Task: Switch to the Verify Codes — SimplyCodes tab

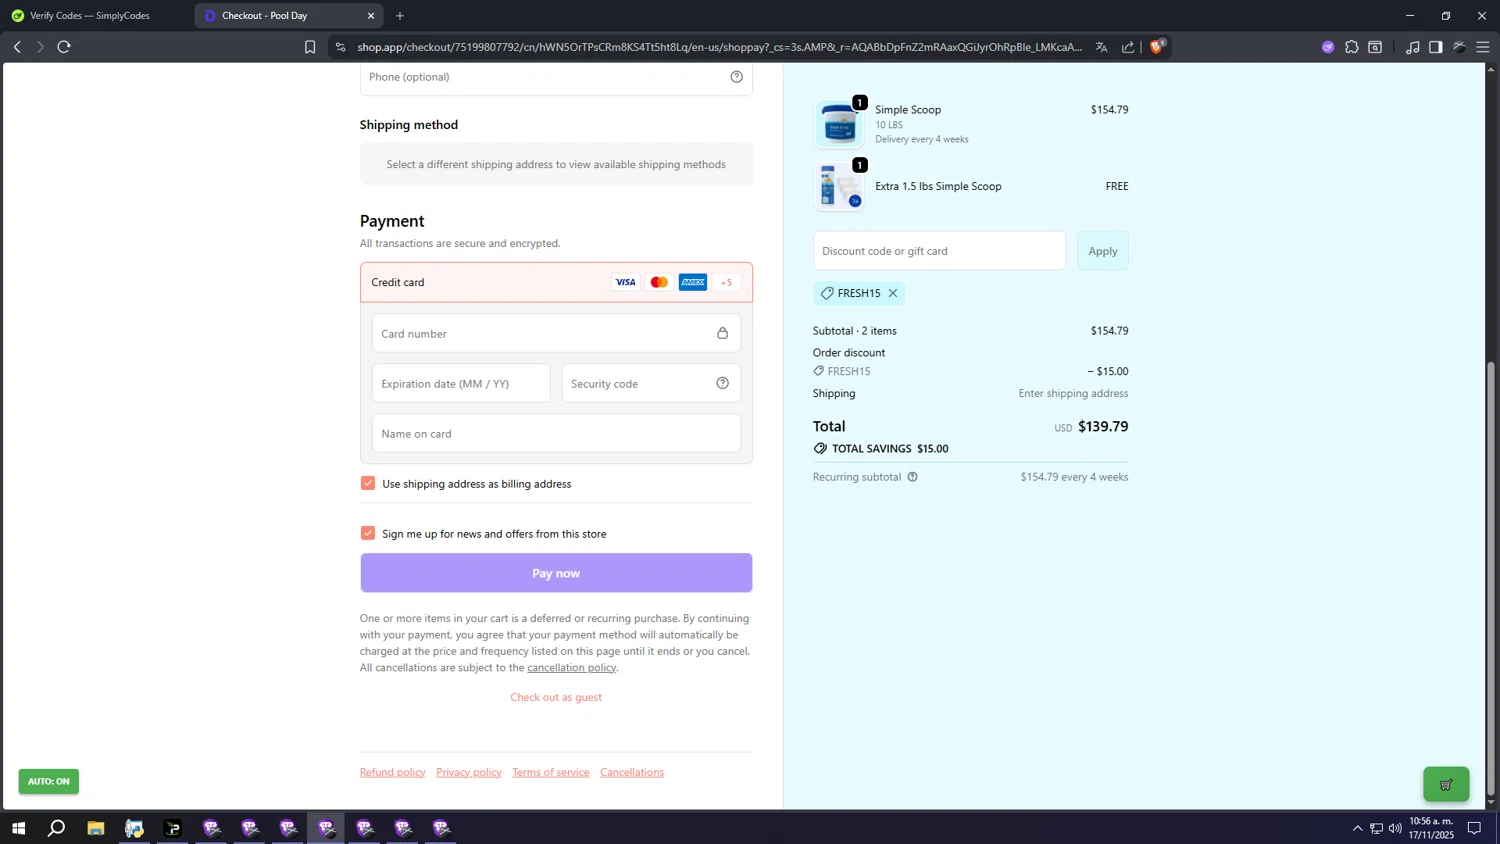Action: coord(90,16)
